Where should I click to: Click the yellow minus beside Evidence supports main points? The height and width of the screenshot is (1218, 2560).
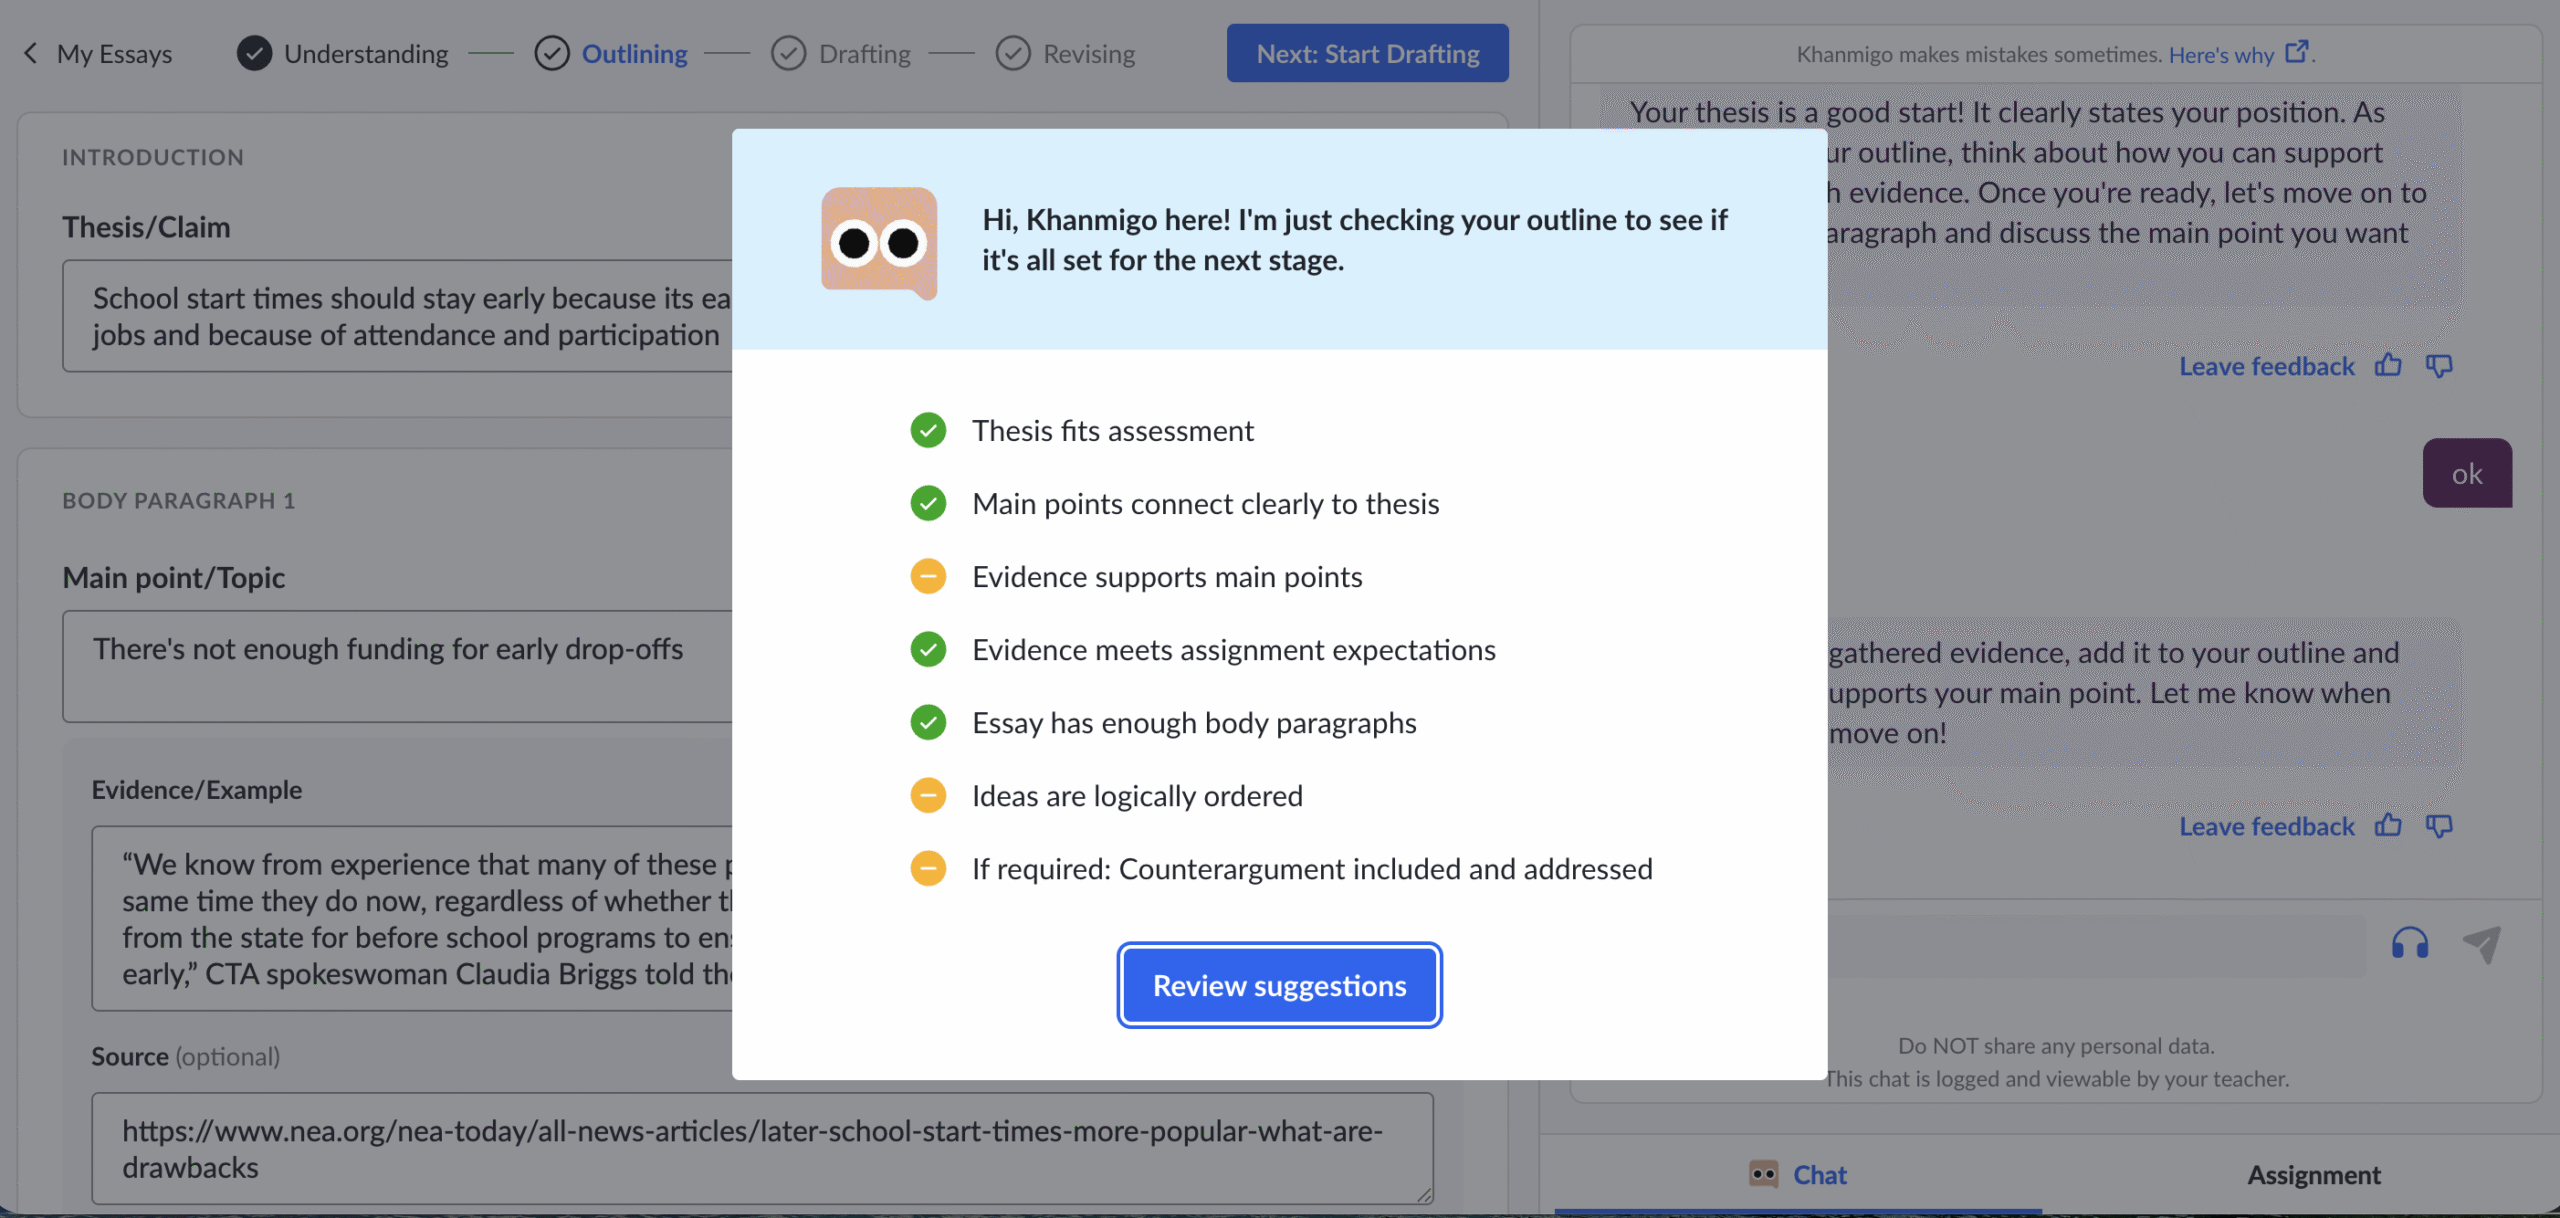(x=928, y=576)
